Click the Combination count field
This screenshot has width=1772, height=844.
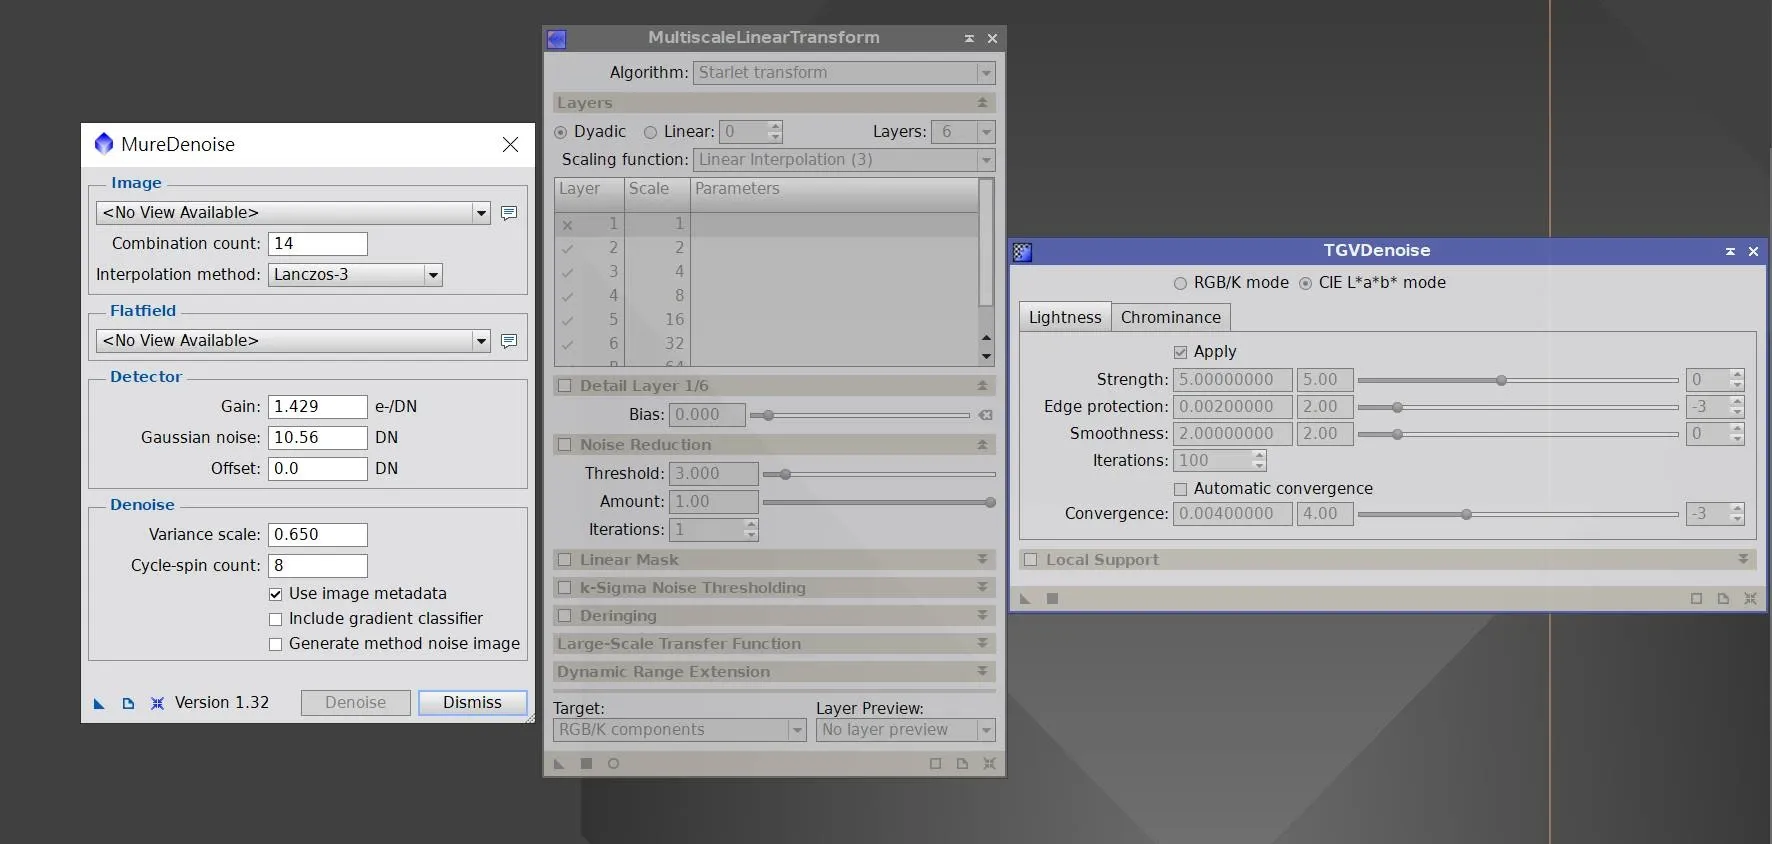click(x=318, y=244)
